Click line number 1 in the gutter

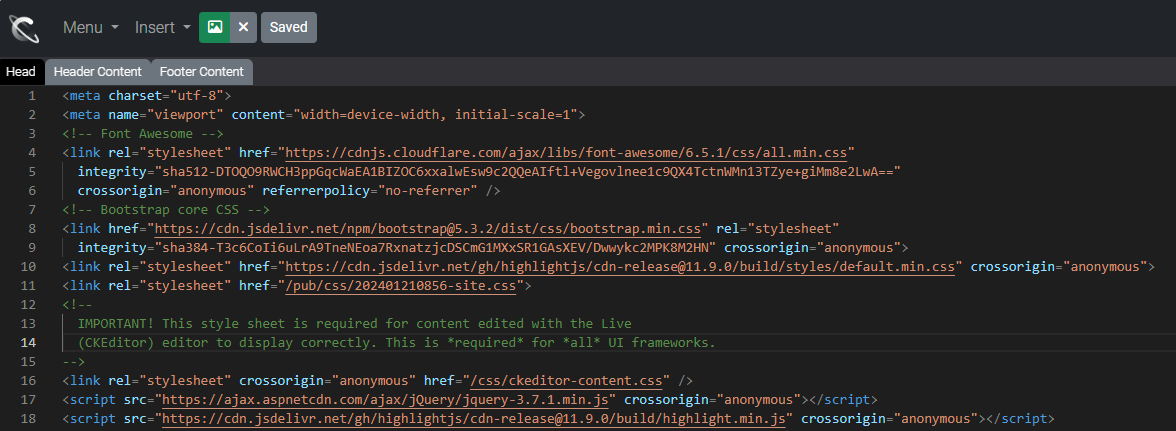[x=32, y=96]
